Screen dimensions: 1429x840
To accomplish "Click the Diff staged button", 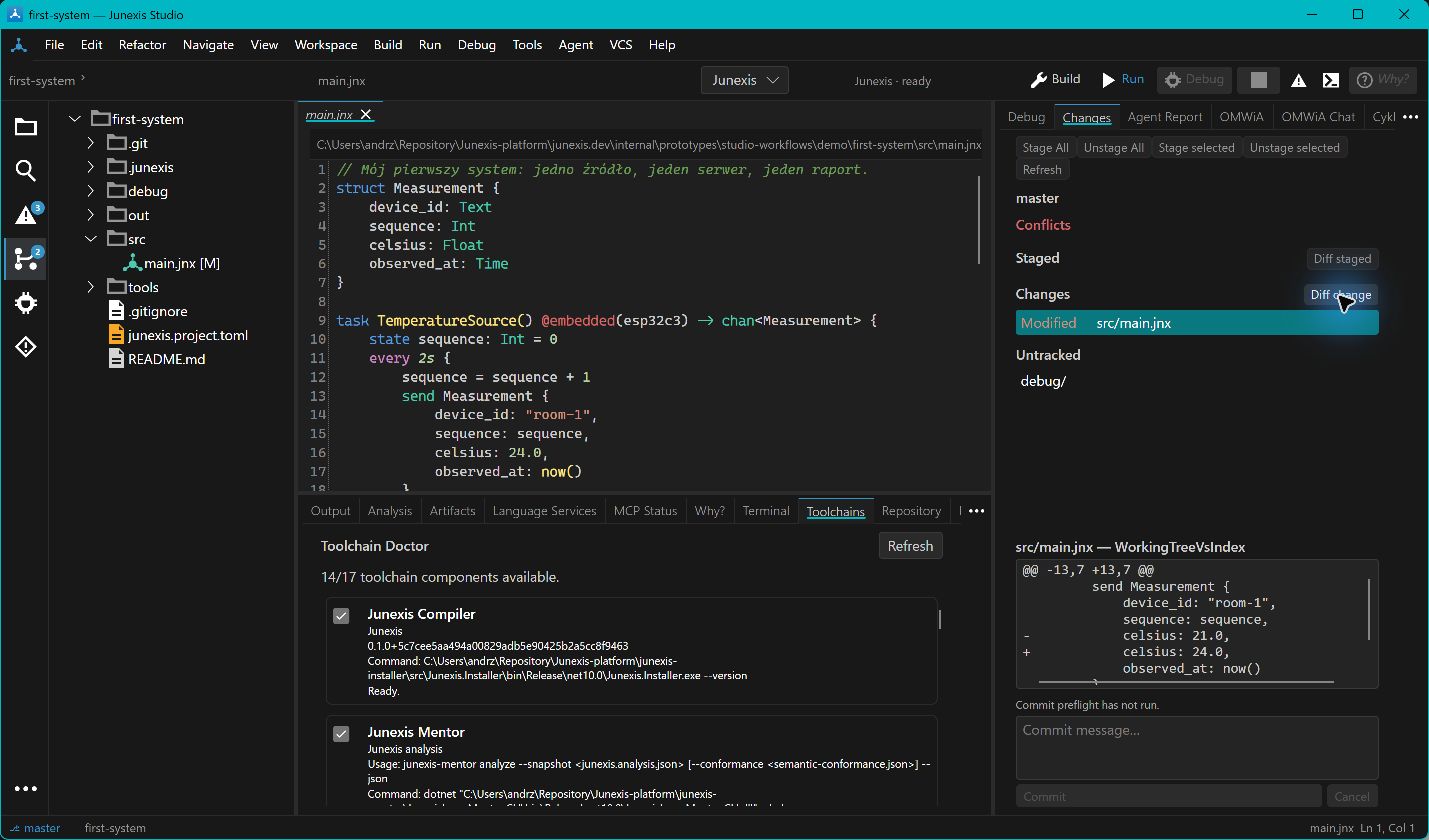I will [1342, 259].
